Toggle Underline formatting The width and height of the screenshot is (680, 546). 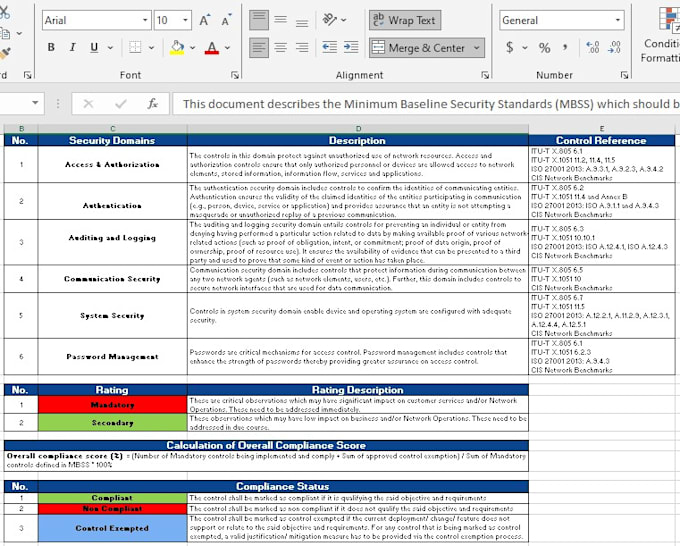click(95, 48)
